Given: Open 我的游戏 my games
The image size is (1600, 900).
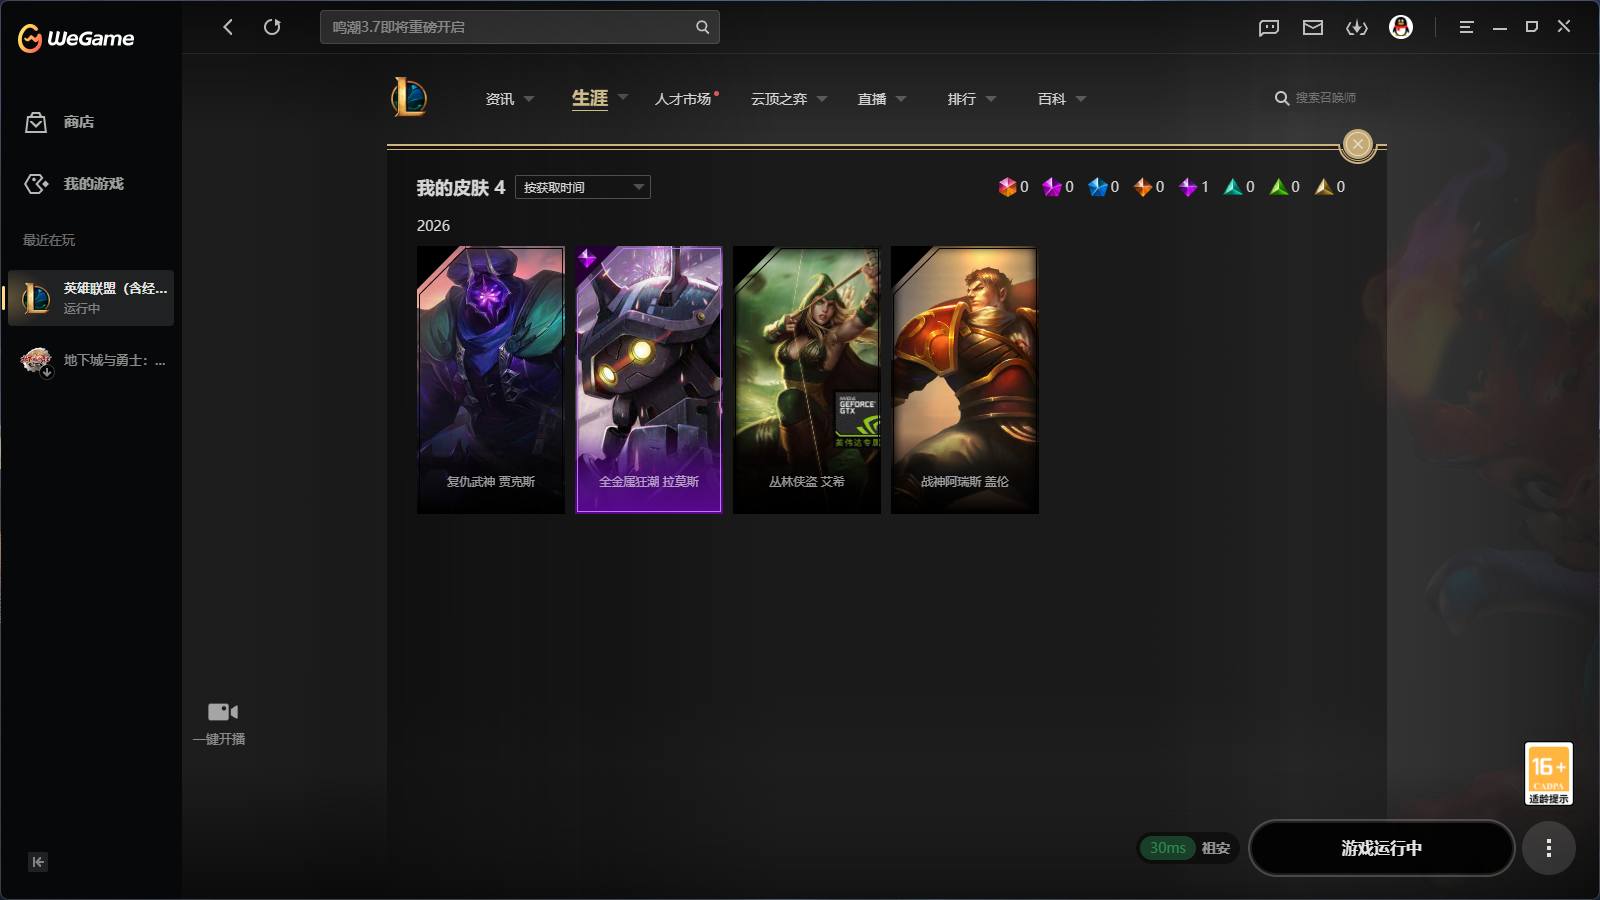Looking at the screenshot, I should (74, 184).
